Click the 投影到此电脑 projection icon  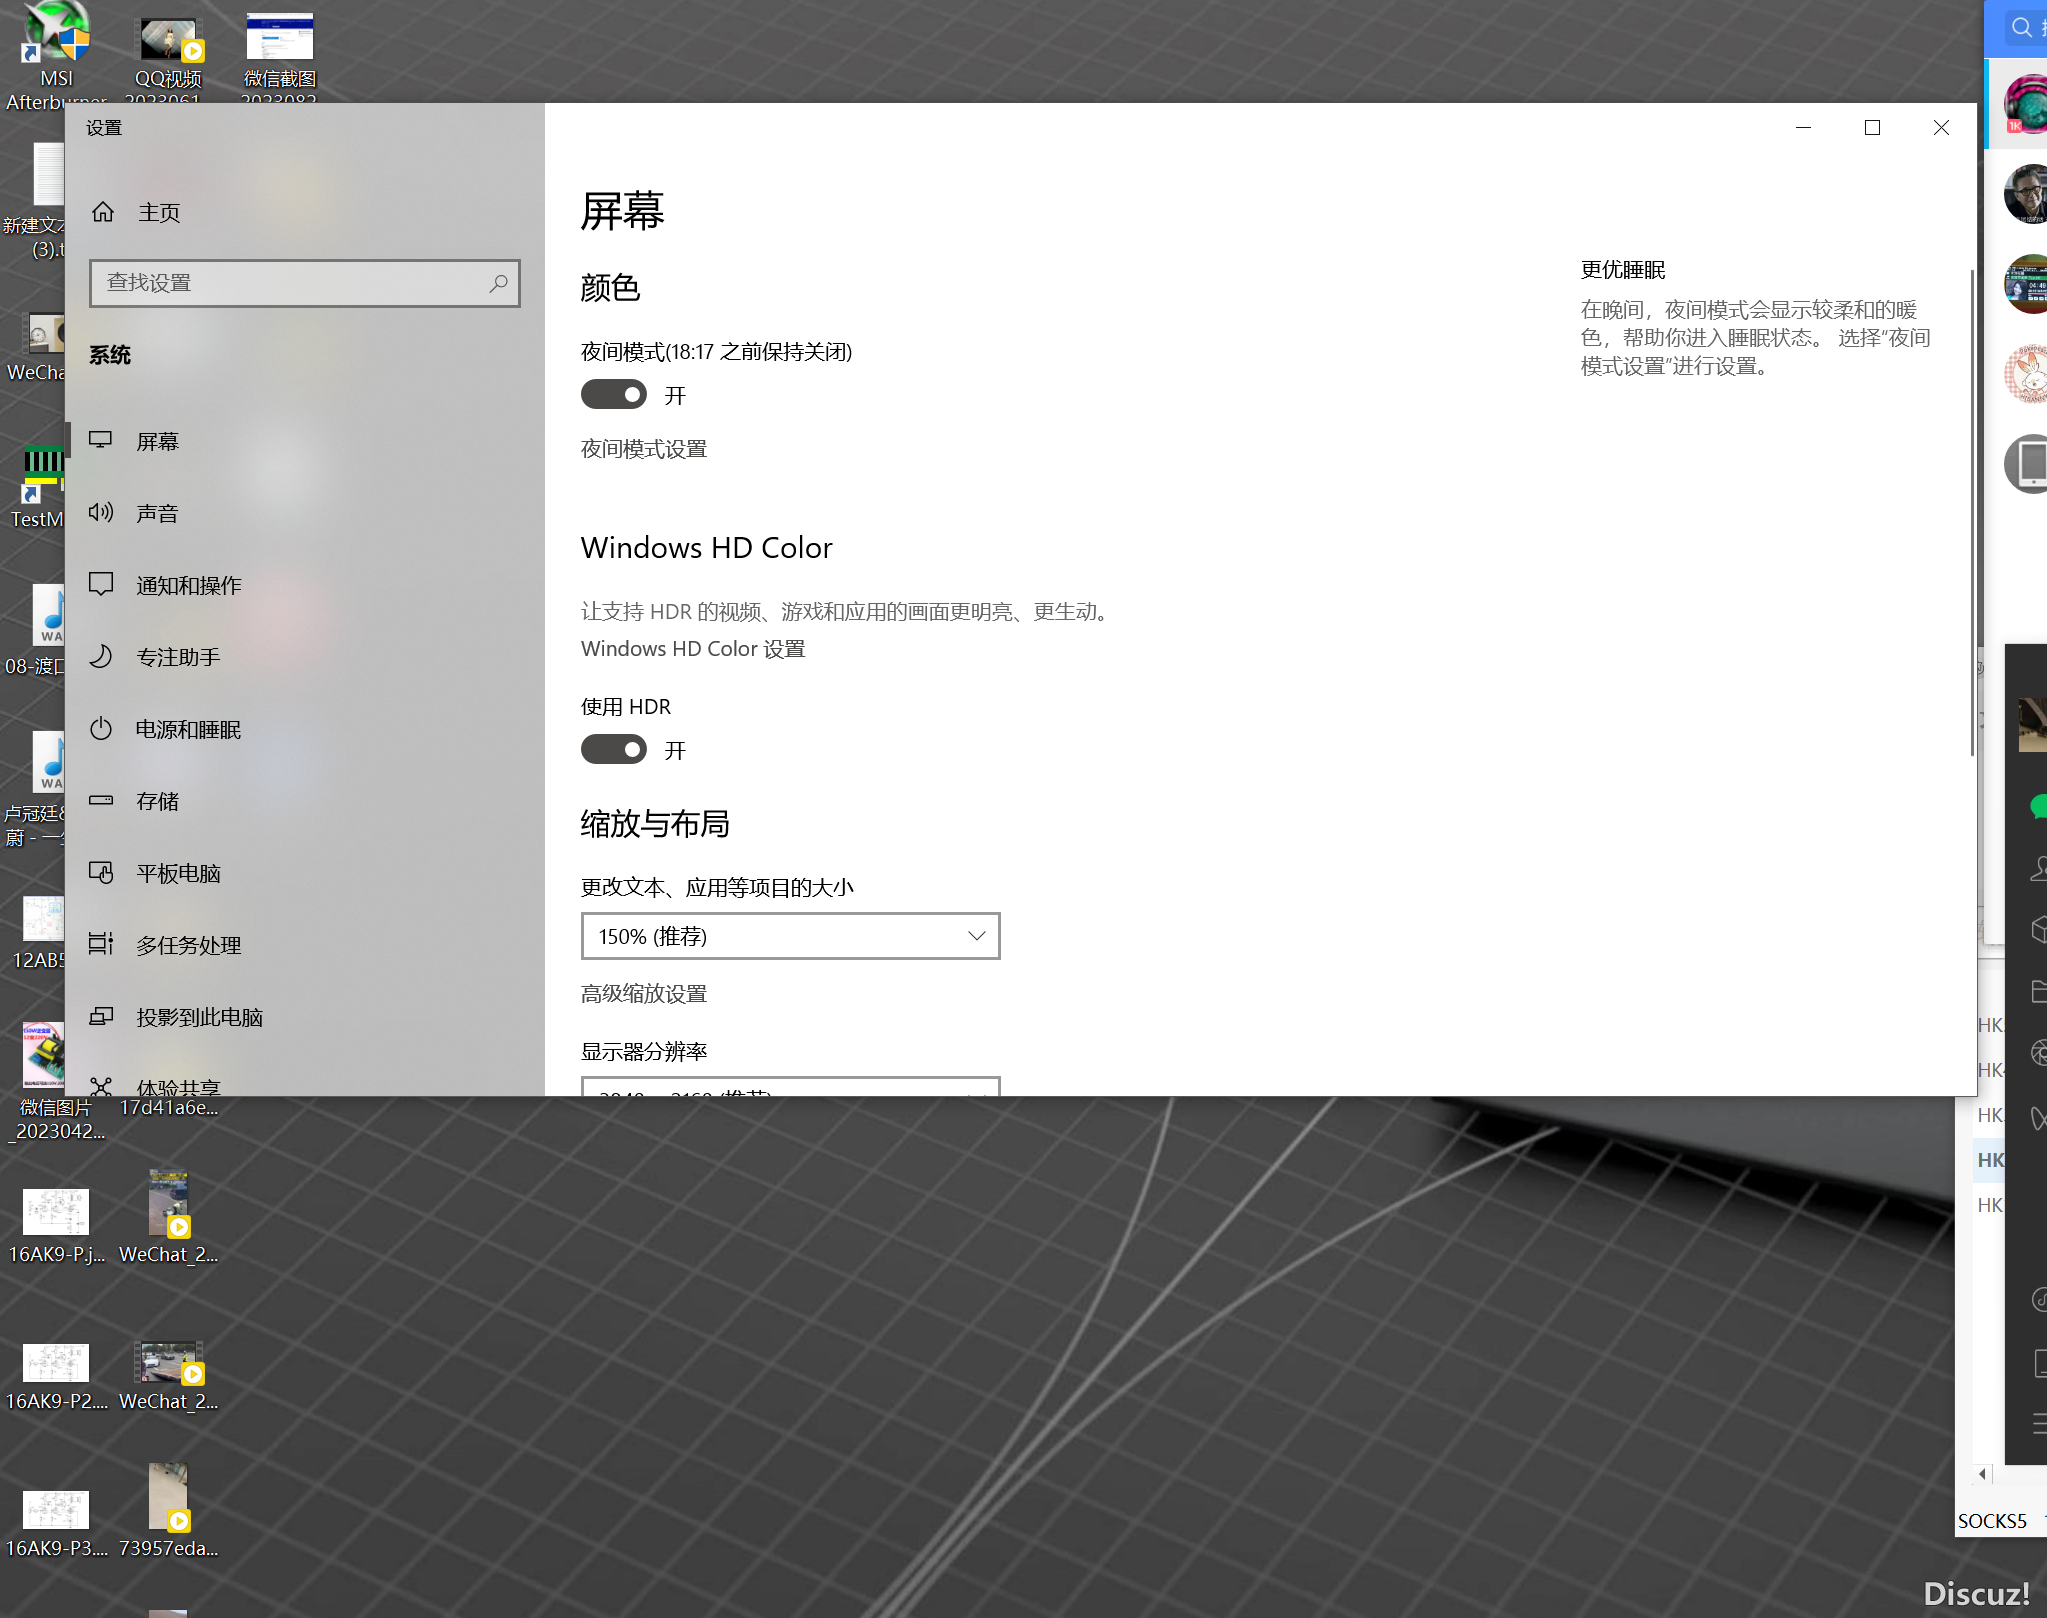101,1016
